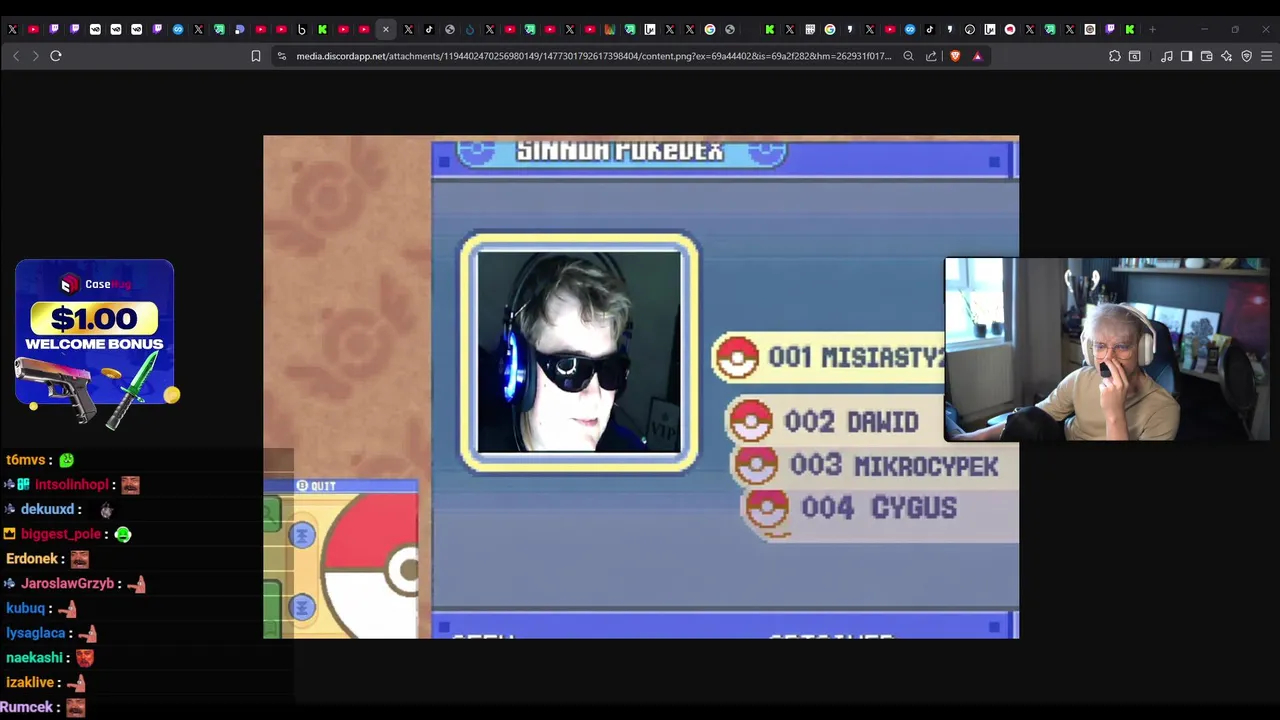Go forward to the next page
1280x720 pixels.
pos(36,56)
